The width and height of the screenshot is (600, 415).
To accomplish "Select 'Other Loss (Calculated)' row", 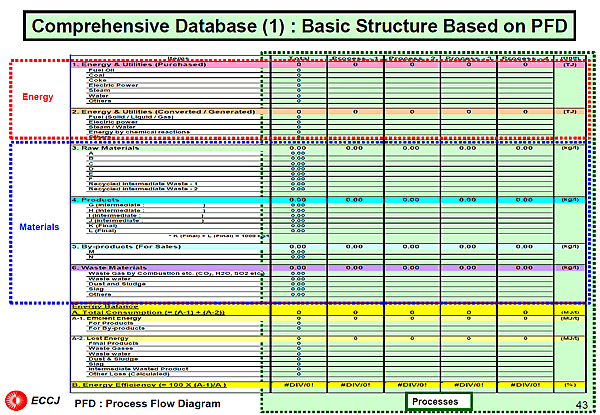I will [x=129, y=374].
